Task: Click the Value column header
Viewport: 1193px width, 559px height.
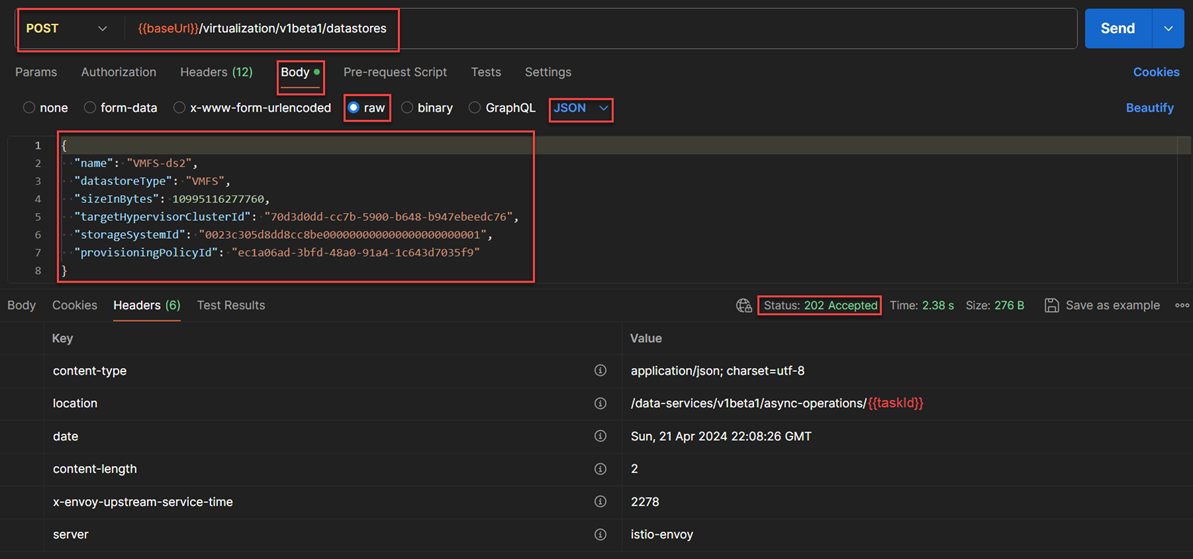Action: coord(646,338)
